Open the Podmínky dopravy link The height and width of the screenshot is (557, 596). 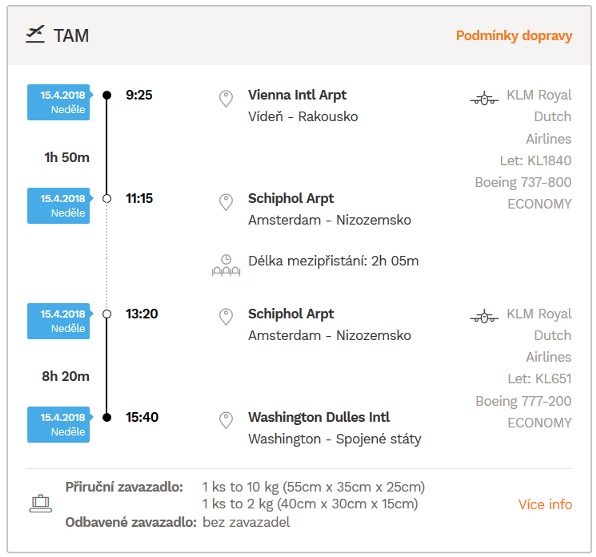[514, 35]
